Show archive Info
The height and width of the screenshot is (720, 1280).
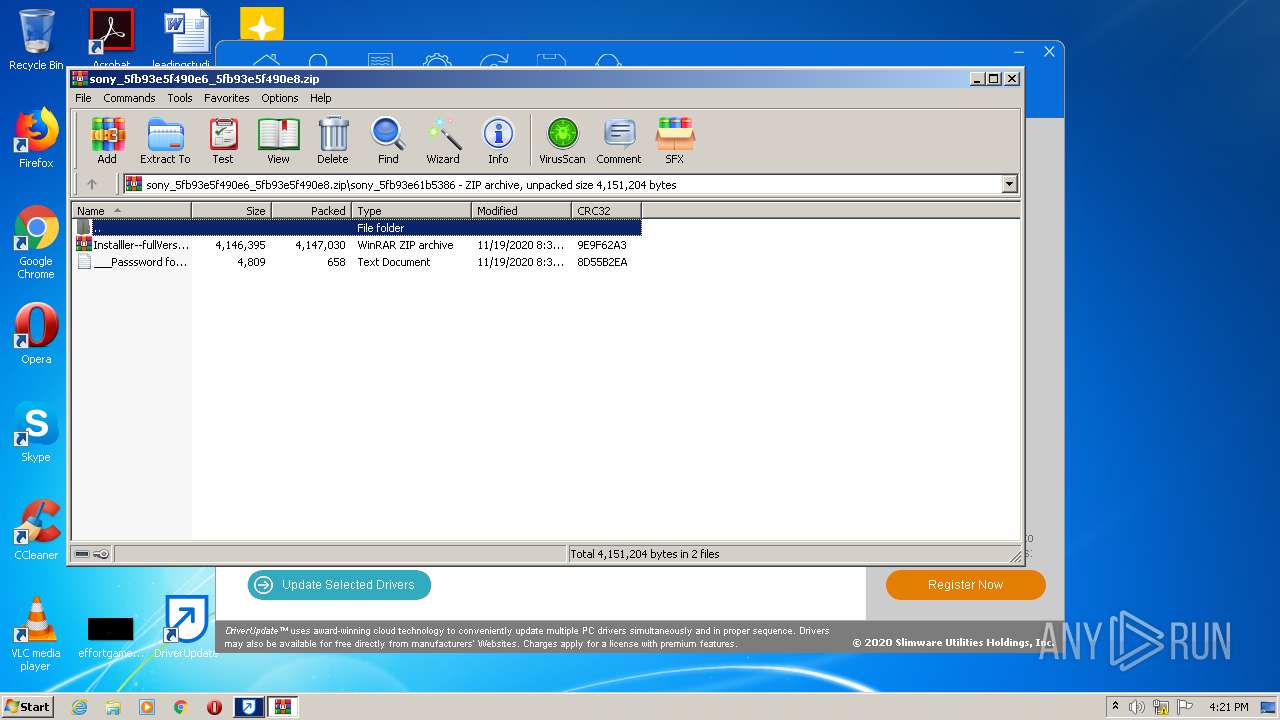pos(498,140)
